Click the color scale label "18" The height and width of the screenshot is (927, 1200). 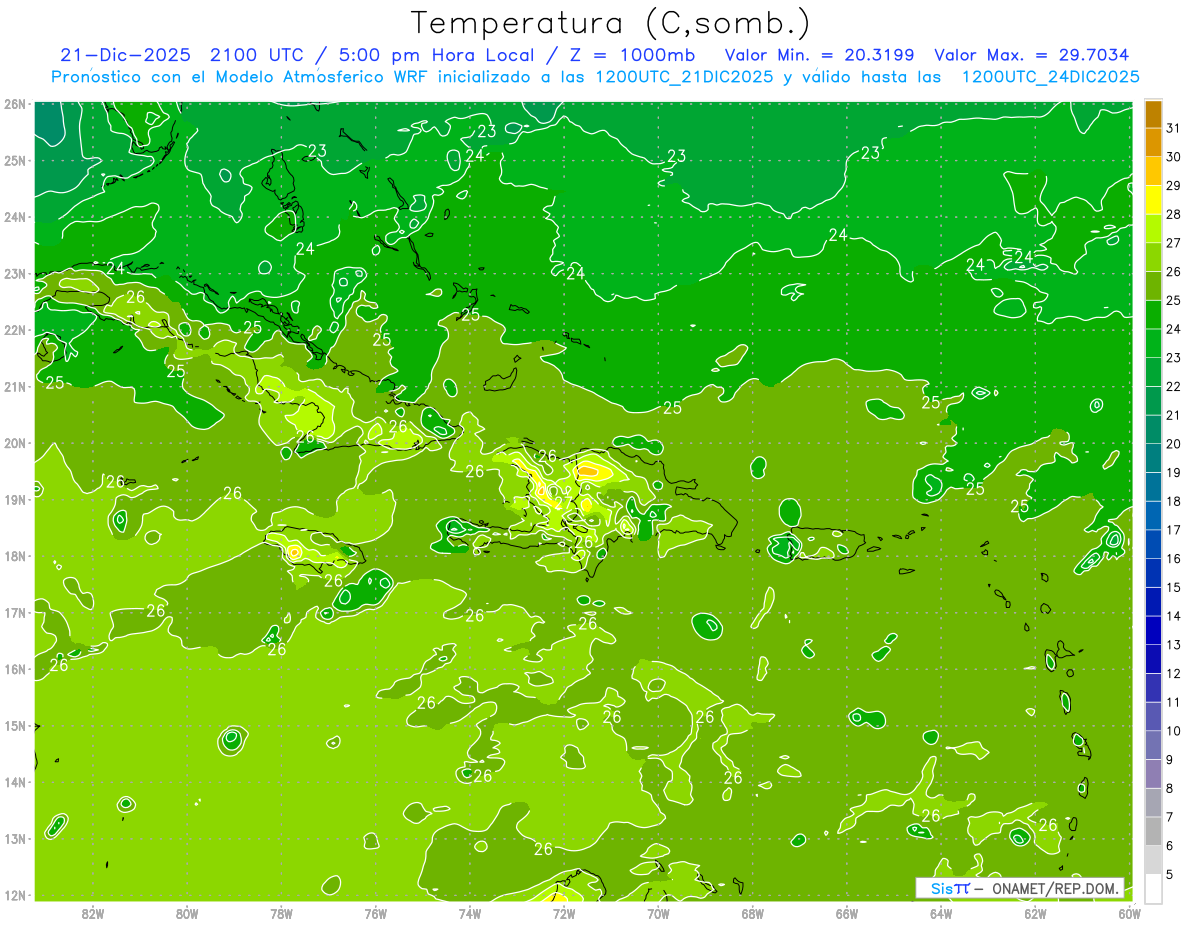pyautogui.click(x=1174, y=501)
